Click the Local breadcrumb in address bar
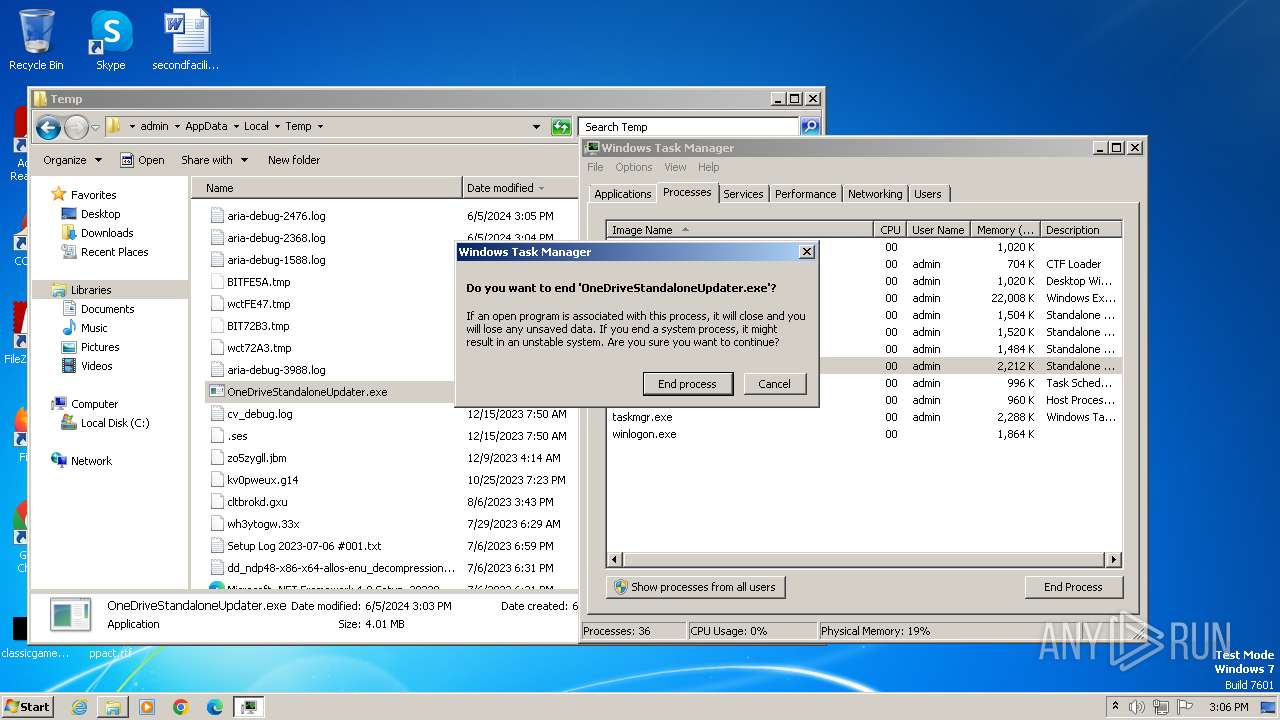The image size is (1280, 720). 256,126
